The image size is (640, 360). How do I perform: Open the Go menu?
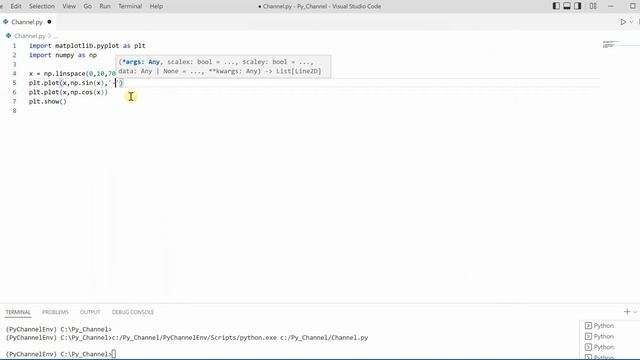click(87, 6)
